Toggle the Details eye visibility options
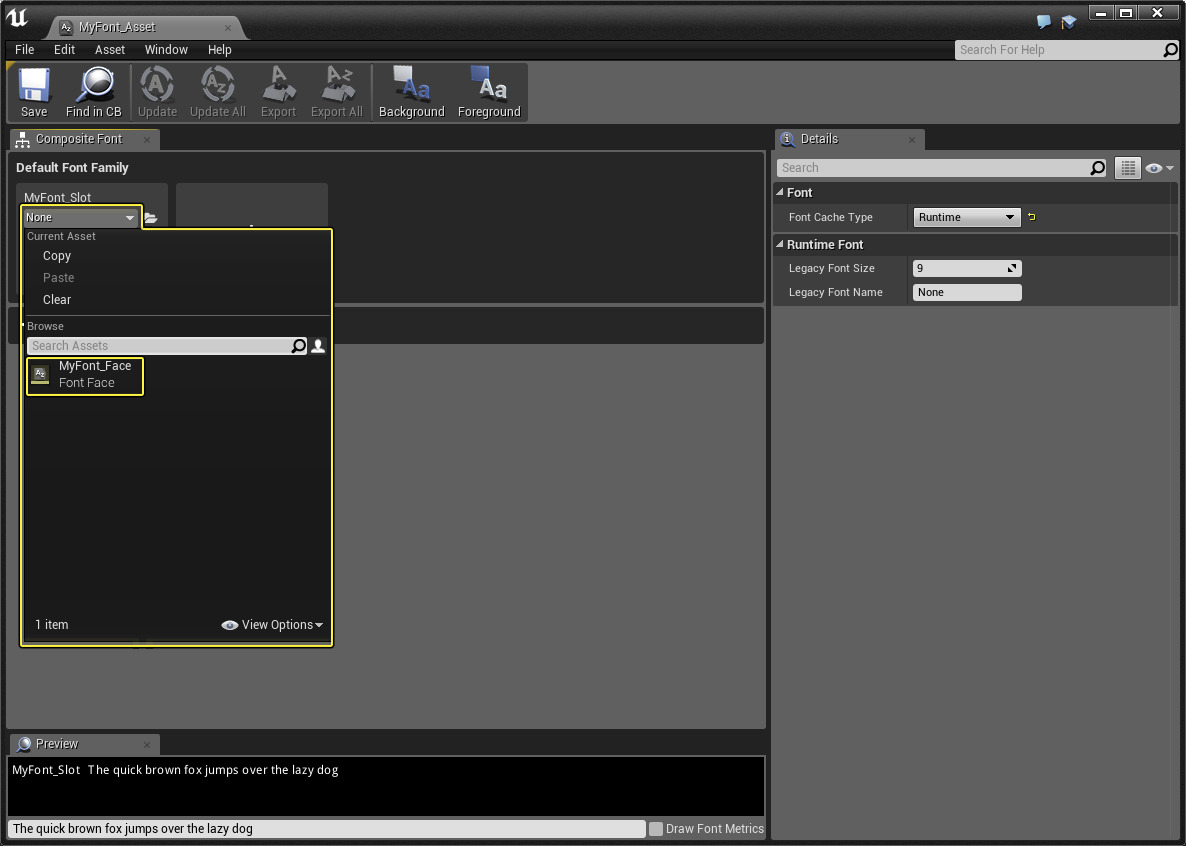 [1159, 168]
